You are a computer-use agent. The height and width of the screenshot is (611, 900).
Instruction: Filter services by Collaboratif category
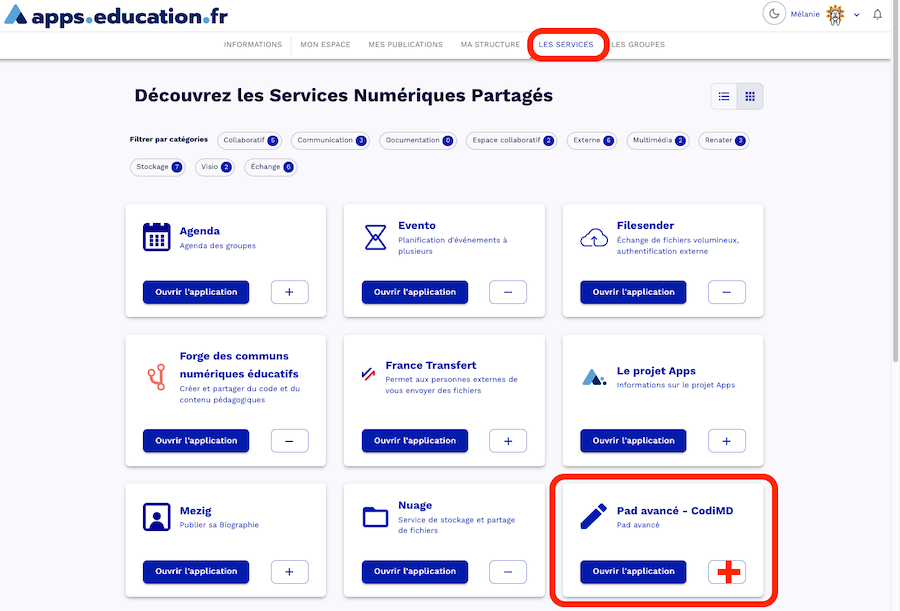click(250, 141)
